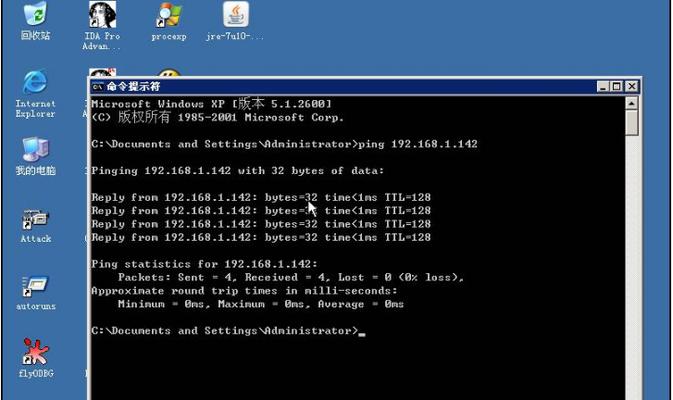Viewport: 673px width, 400px height.
Task: Click the console vertical scrollbar thumb
Action: tap(631, 122)
